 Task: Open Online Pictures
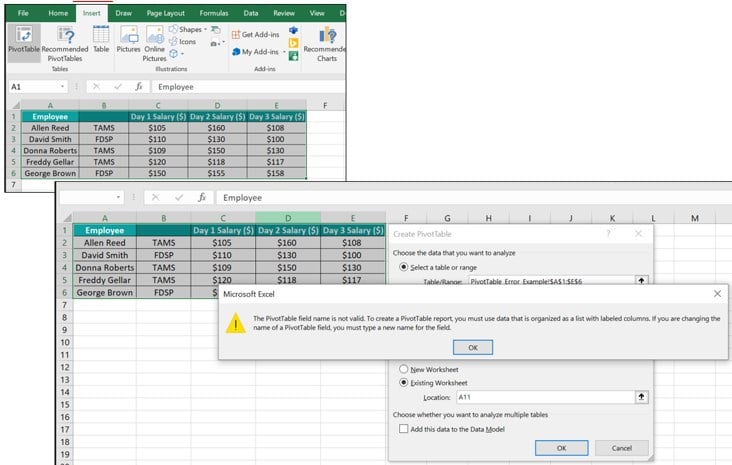coord(155,44)
